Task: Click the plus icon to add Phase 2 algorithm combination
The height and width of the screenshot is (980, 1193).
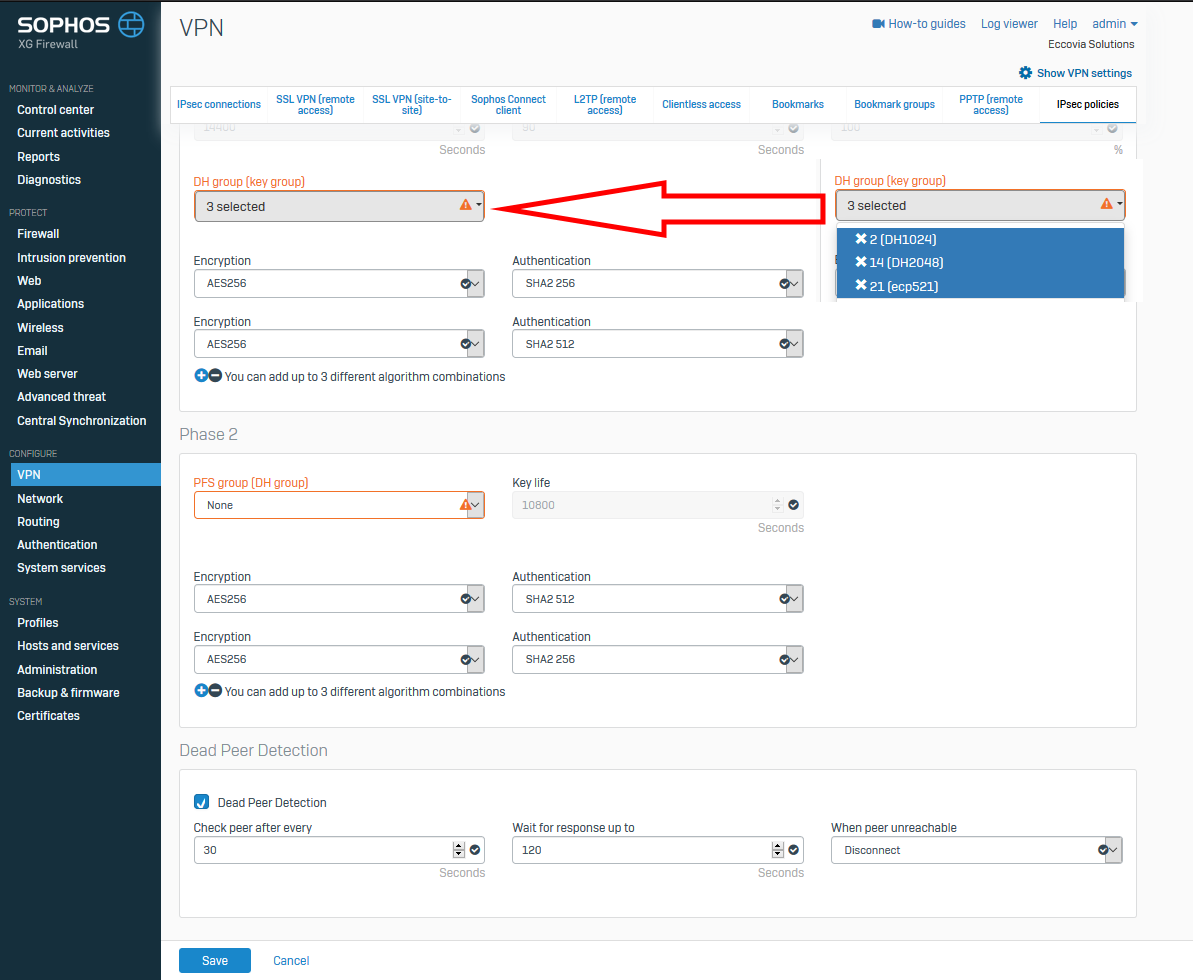Action: click(201, 691)
